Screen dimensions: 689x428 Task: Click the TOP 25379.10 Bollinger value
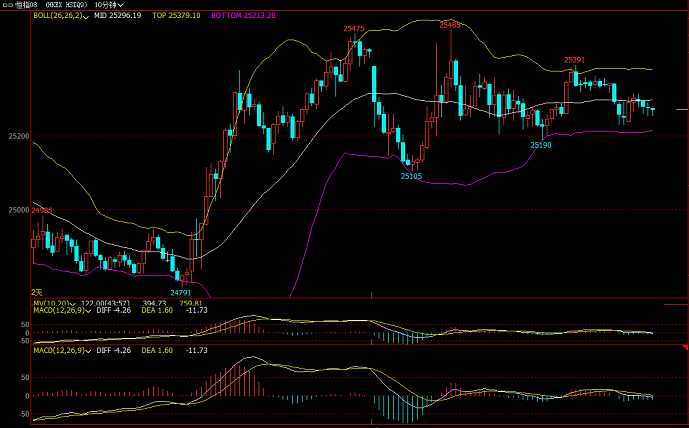[176, 16]
